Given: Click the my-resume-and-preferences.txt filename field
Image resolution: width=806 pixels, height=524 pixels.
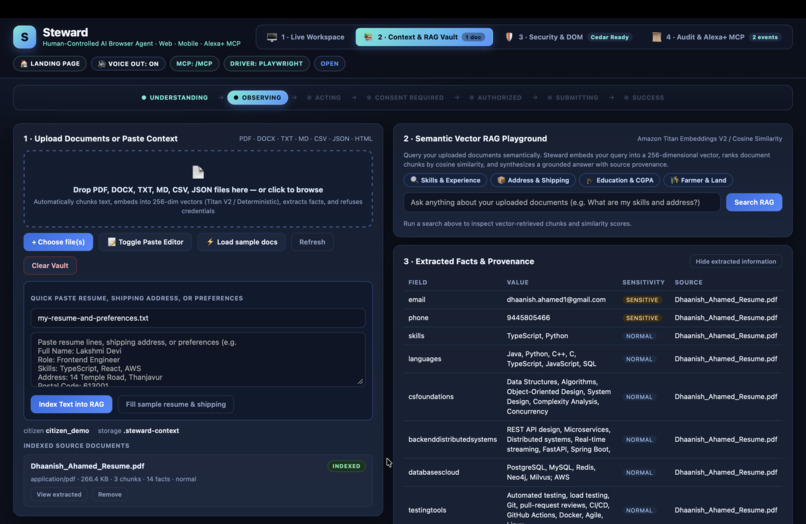Looking at the screenshot, I should 198,318.
